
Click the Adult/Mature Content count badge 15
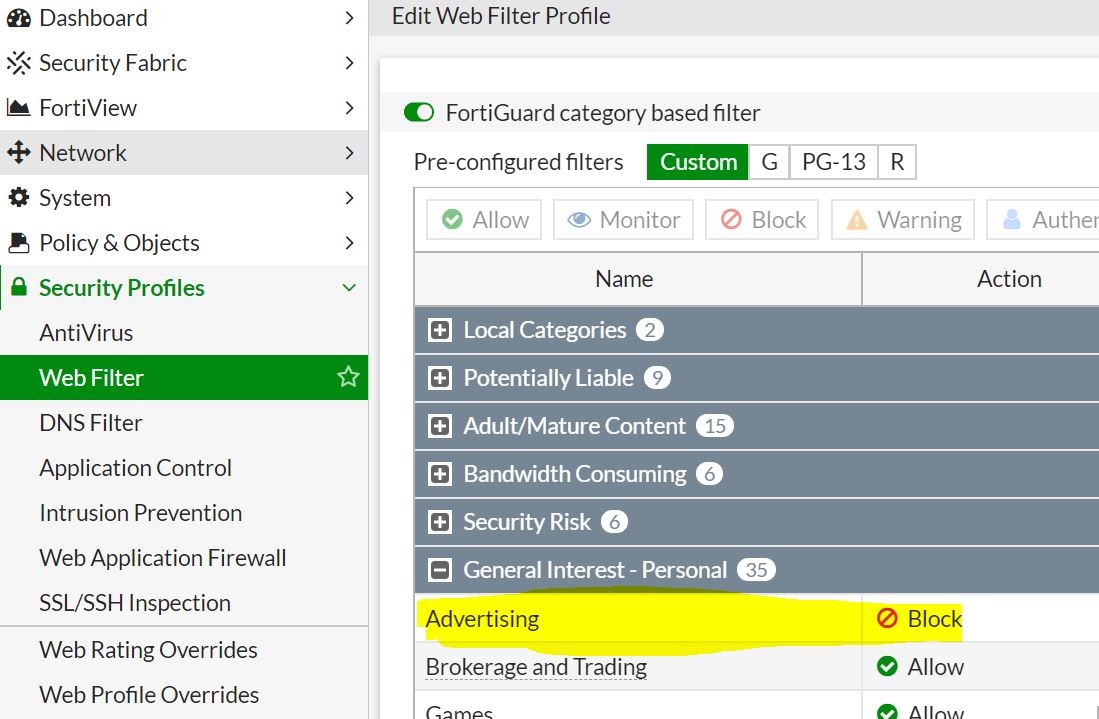715,426
